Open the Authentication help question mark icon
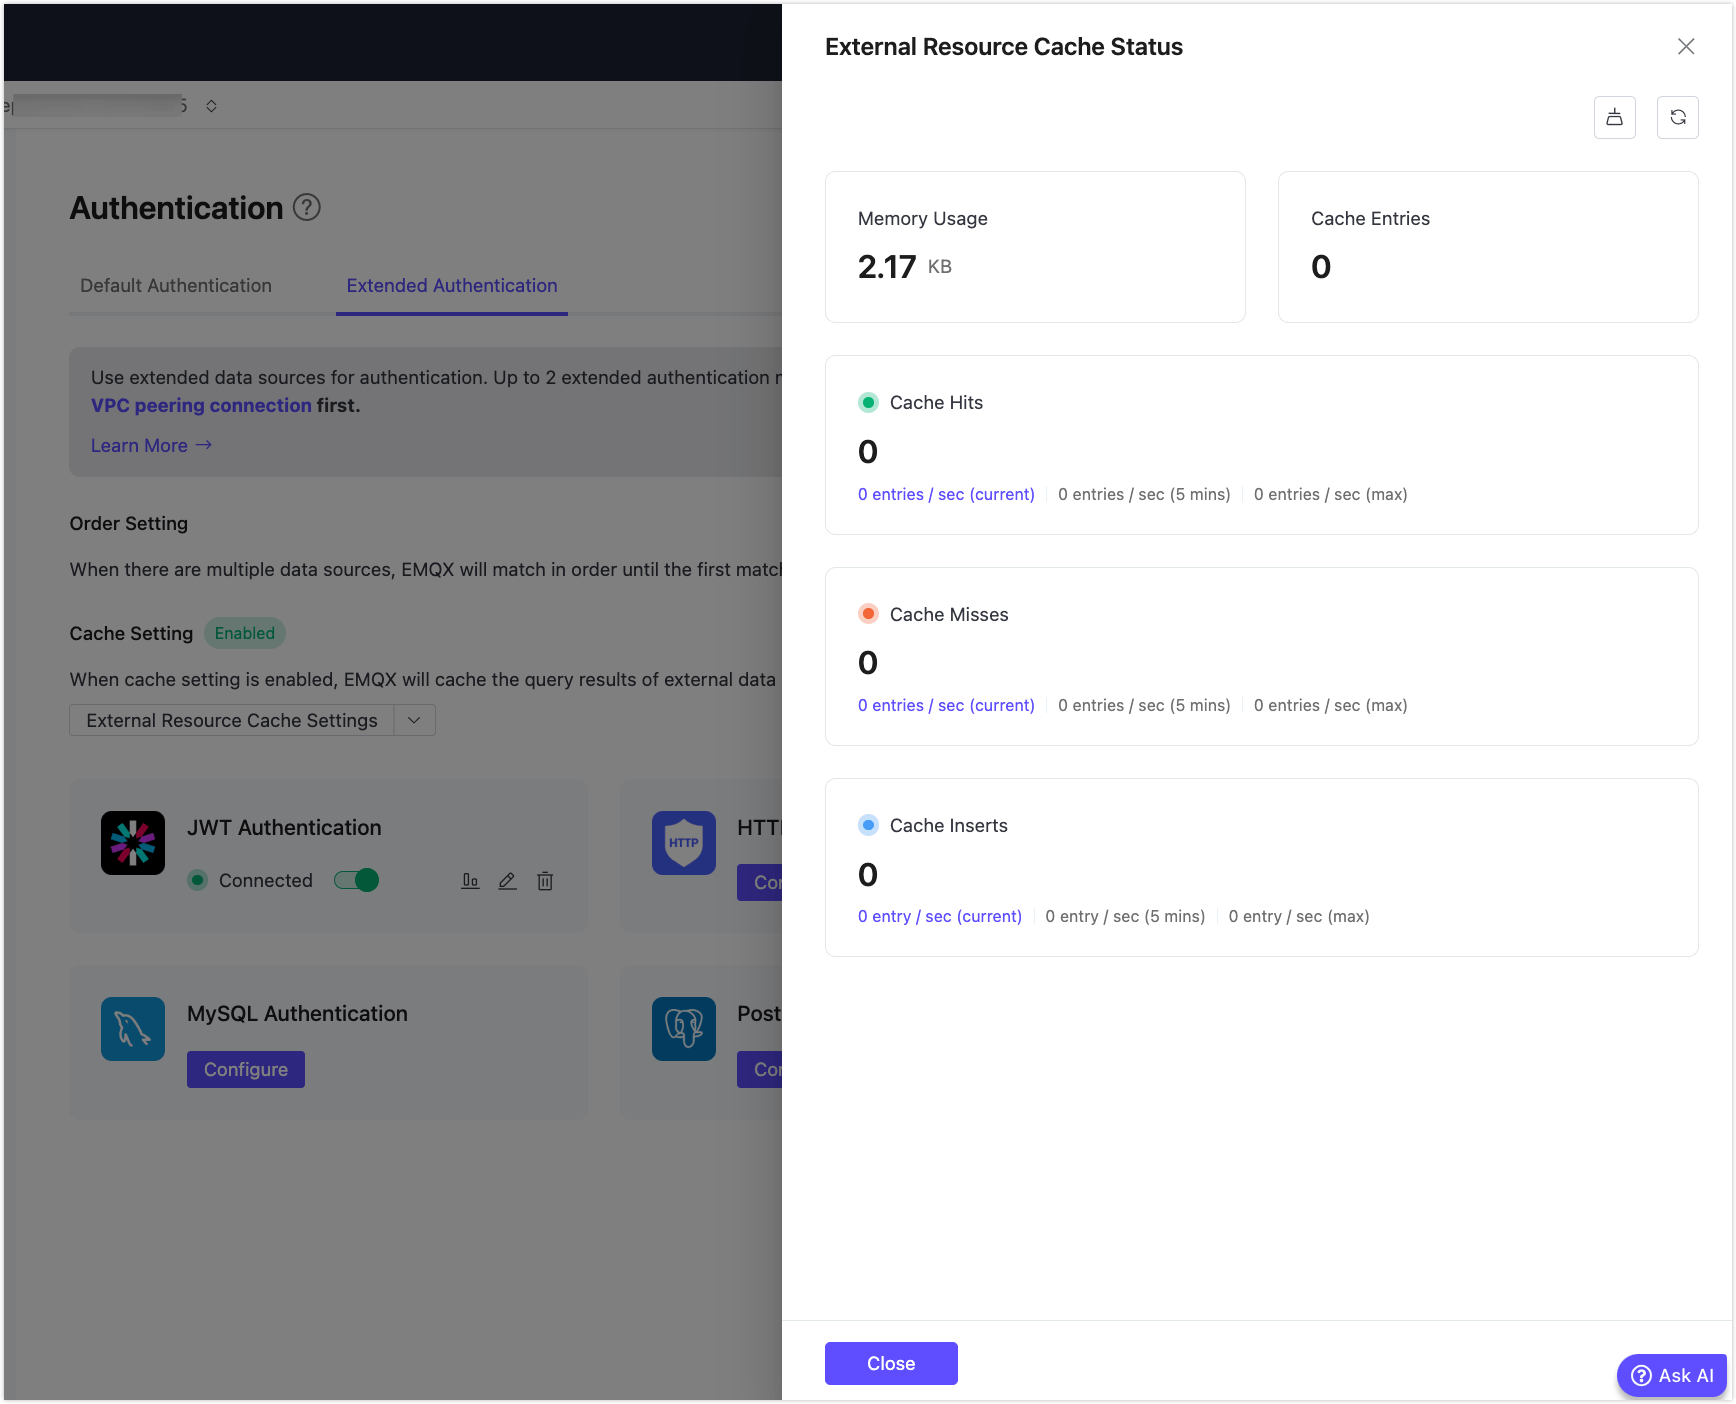Image resolution: width=1736 pixels, height=1404 pixels. coord(306,208)
